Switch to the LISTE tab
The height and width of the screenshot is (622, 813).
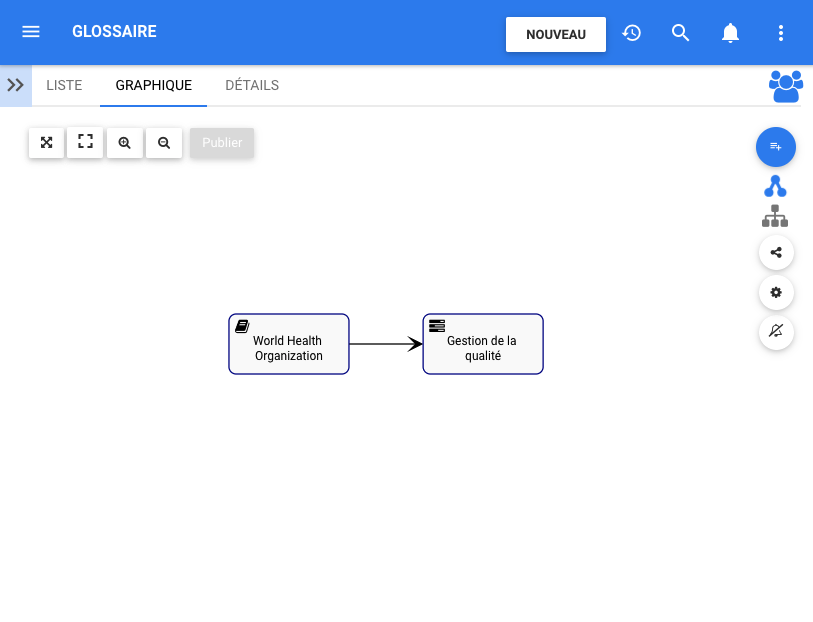[64, 85]
